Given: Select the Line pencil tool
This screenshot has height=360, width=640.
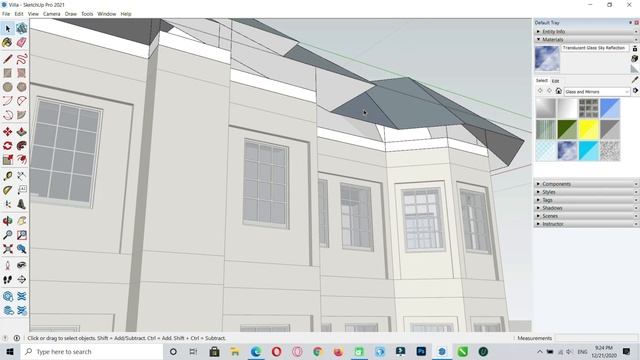Looking at the screenshot, I should 8,59.
